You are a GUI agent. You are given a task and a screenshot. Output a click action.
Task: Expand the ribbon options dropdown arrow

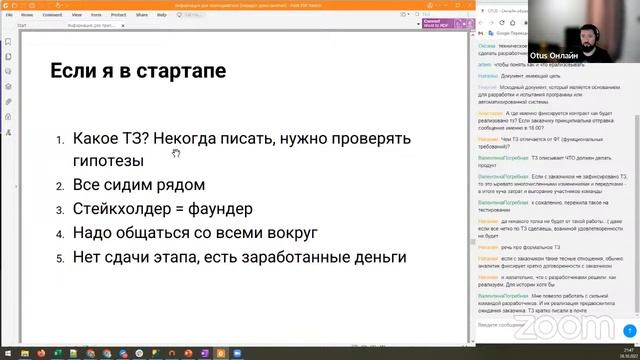tap(418, 24)
